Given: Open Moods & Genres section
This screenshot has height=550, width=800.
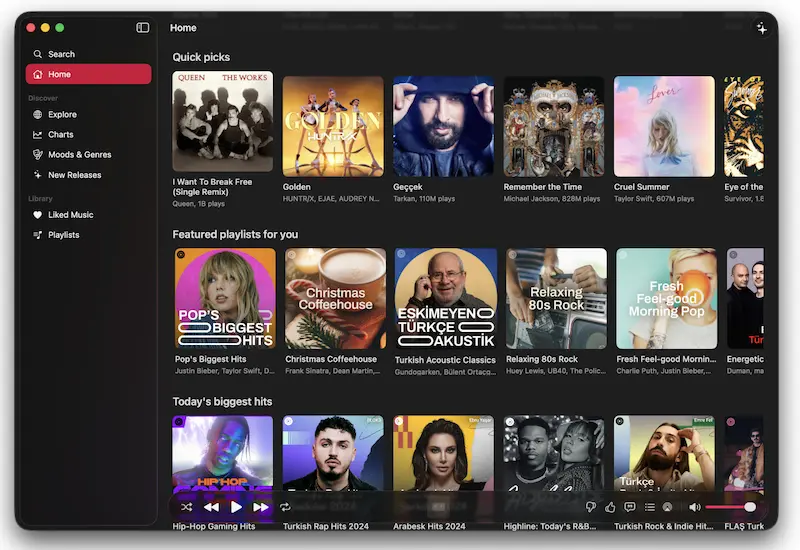Looking at the screenshot, I should pyautogui.click(x=79, y=154).
